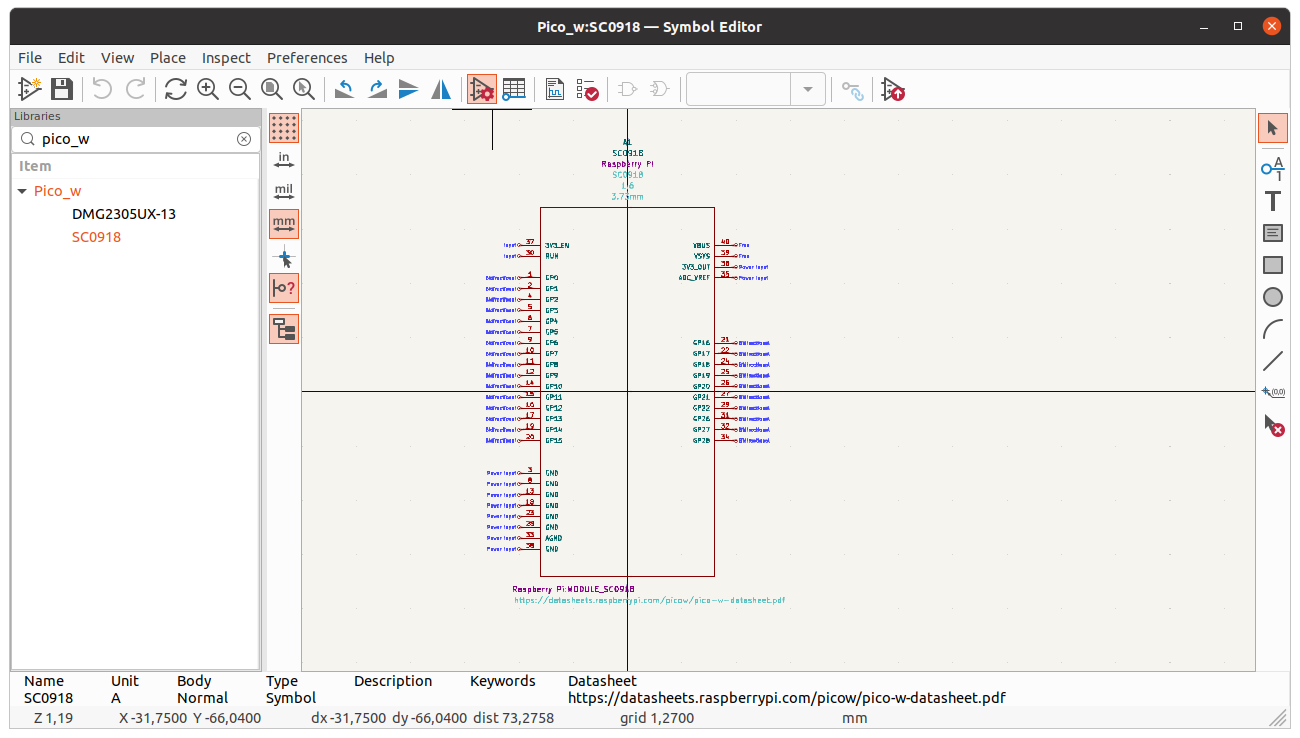Clear the library search field
Viewport: 1300px width, 738px height.
(243, 139)
